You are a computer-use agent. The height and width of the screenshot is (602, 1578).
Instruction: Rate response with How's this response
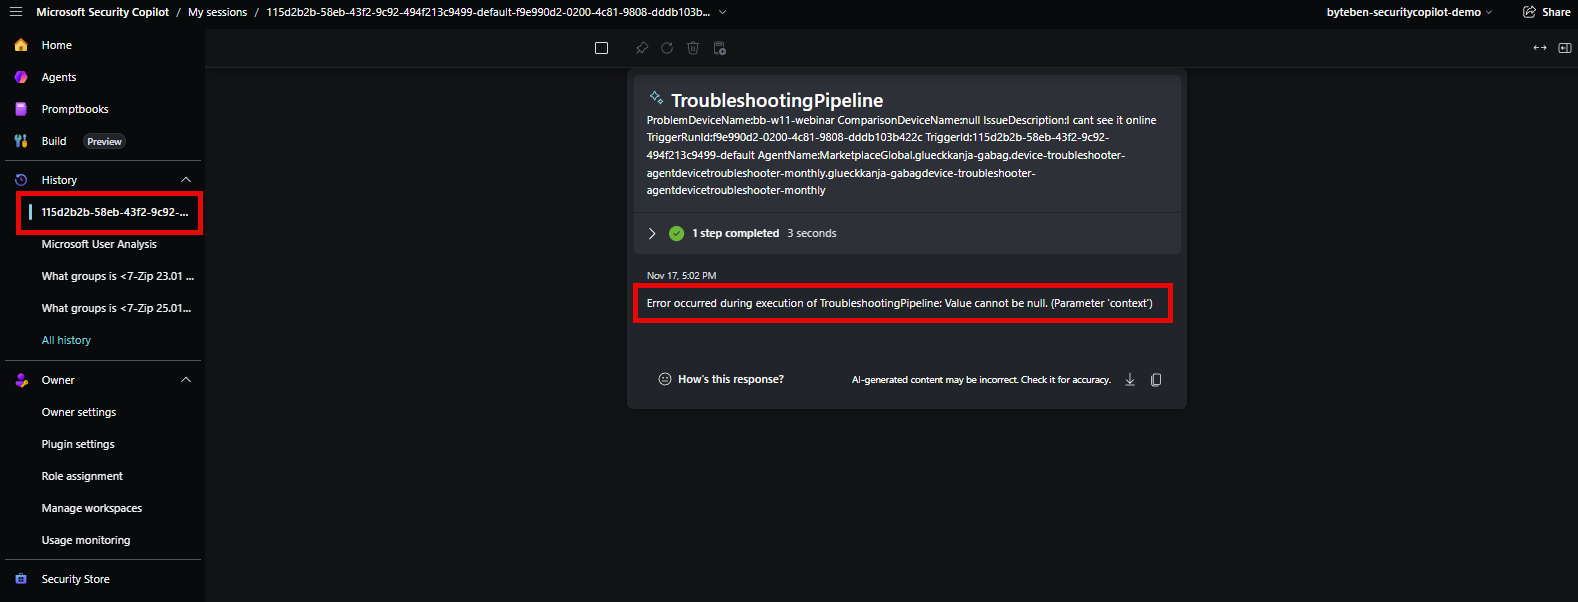(721, 379)
